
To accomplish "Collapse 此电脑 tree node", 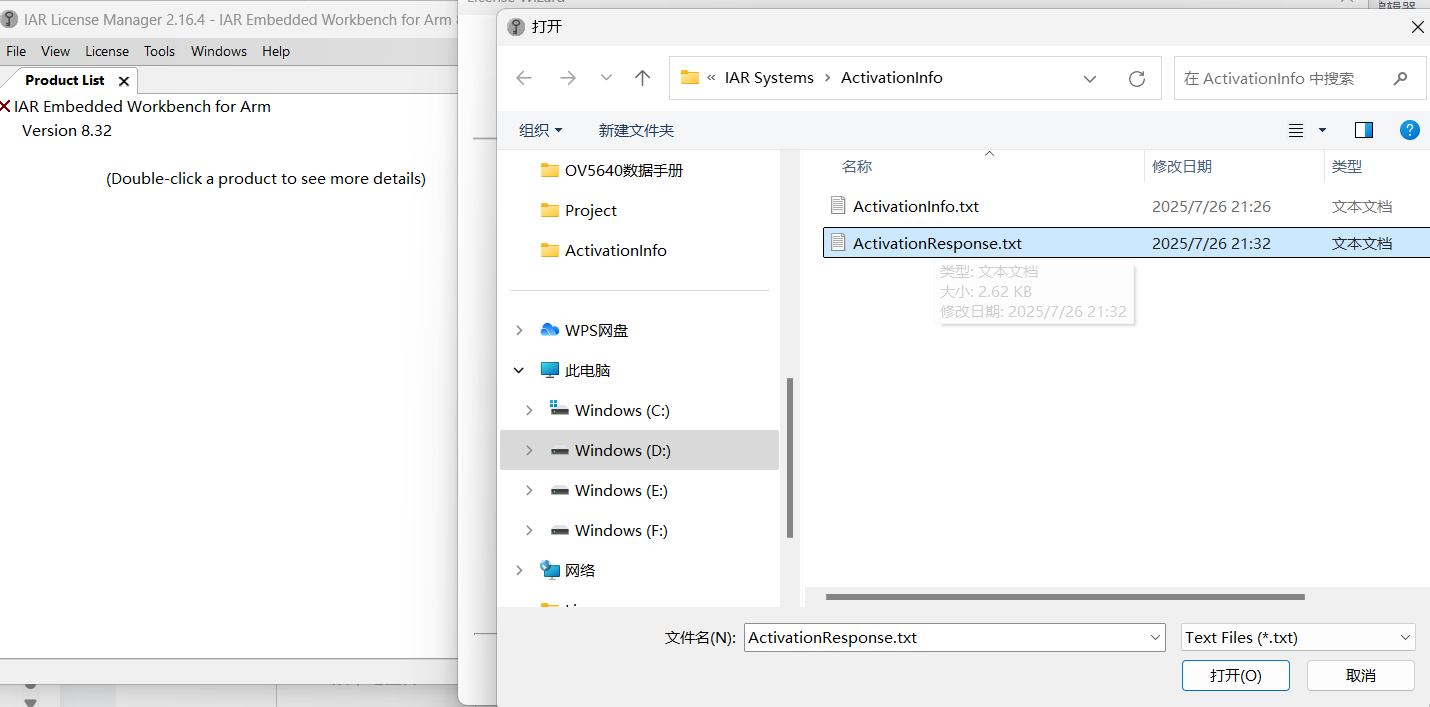I will click(518, 370).
